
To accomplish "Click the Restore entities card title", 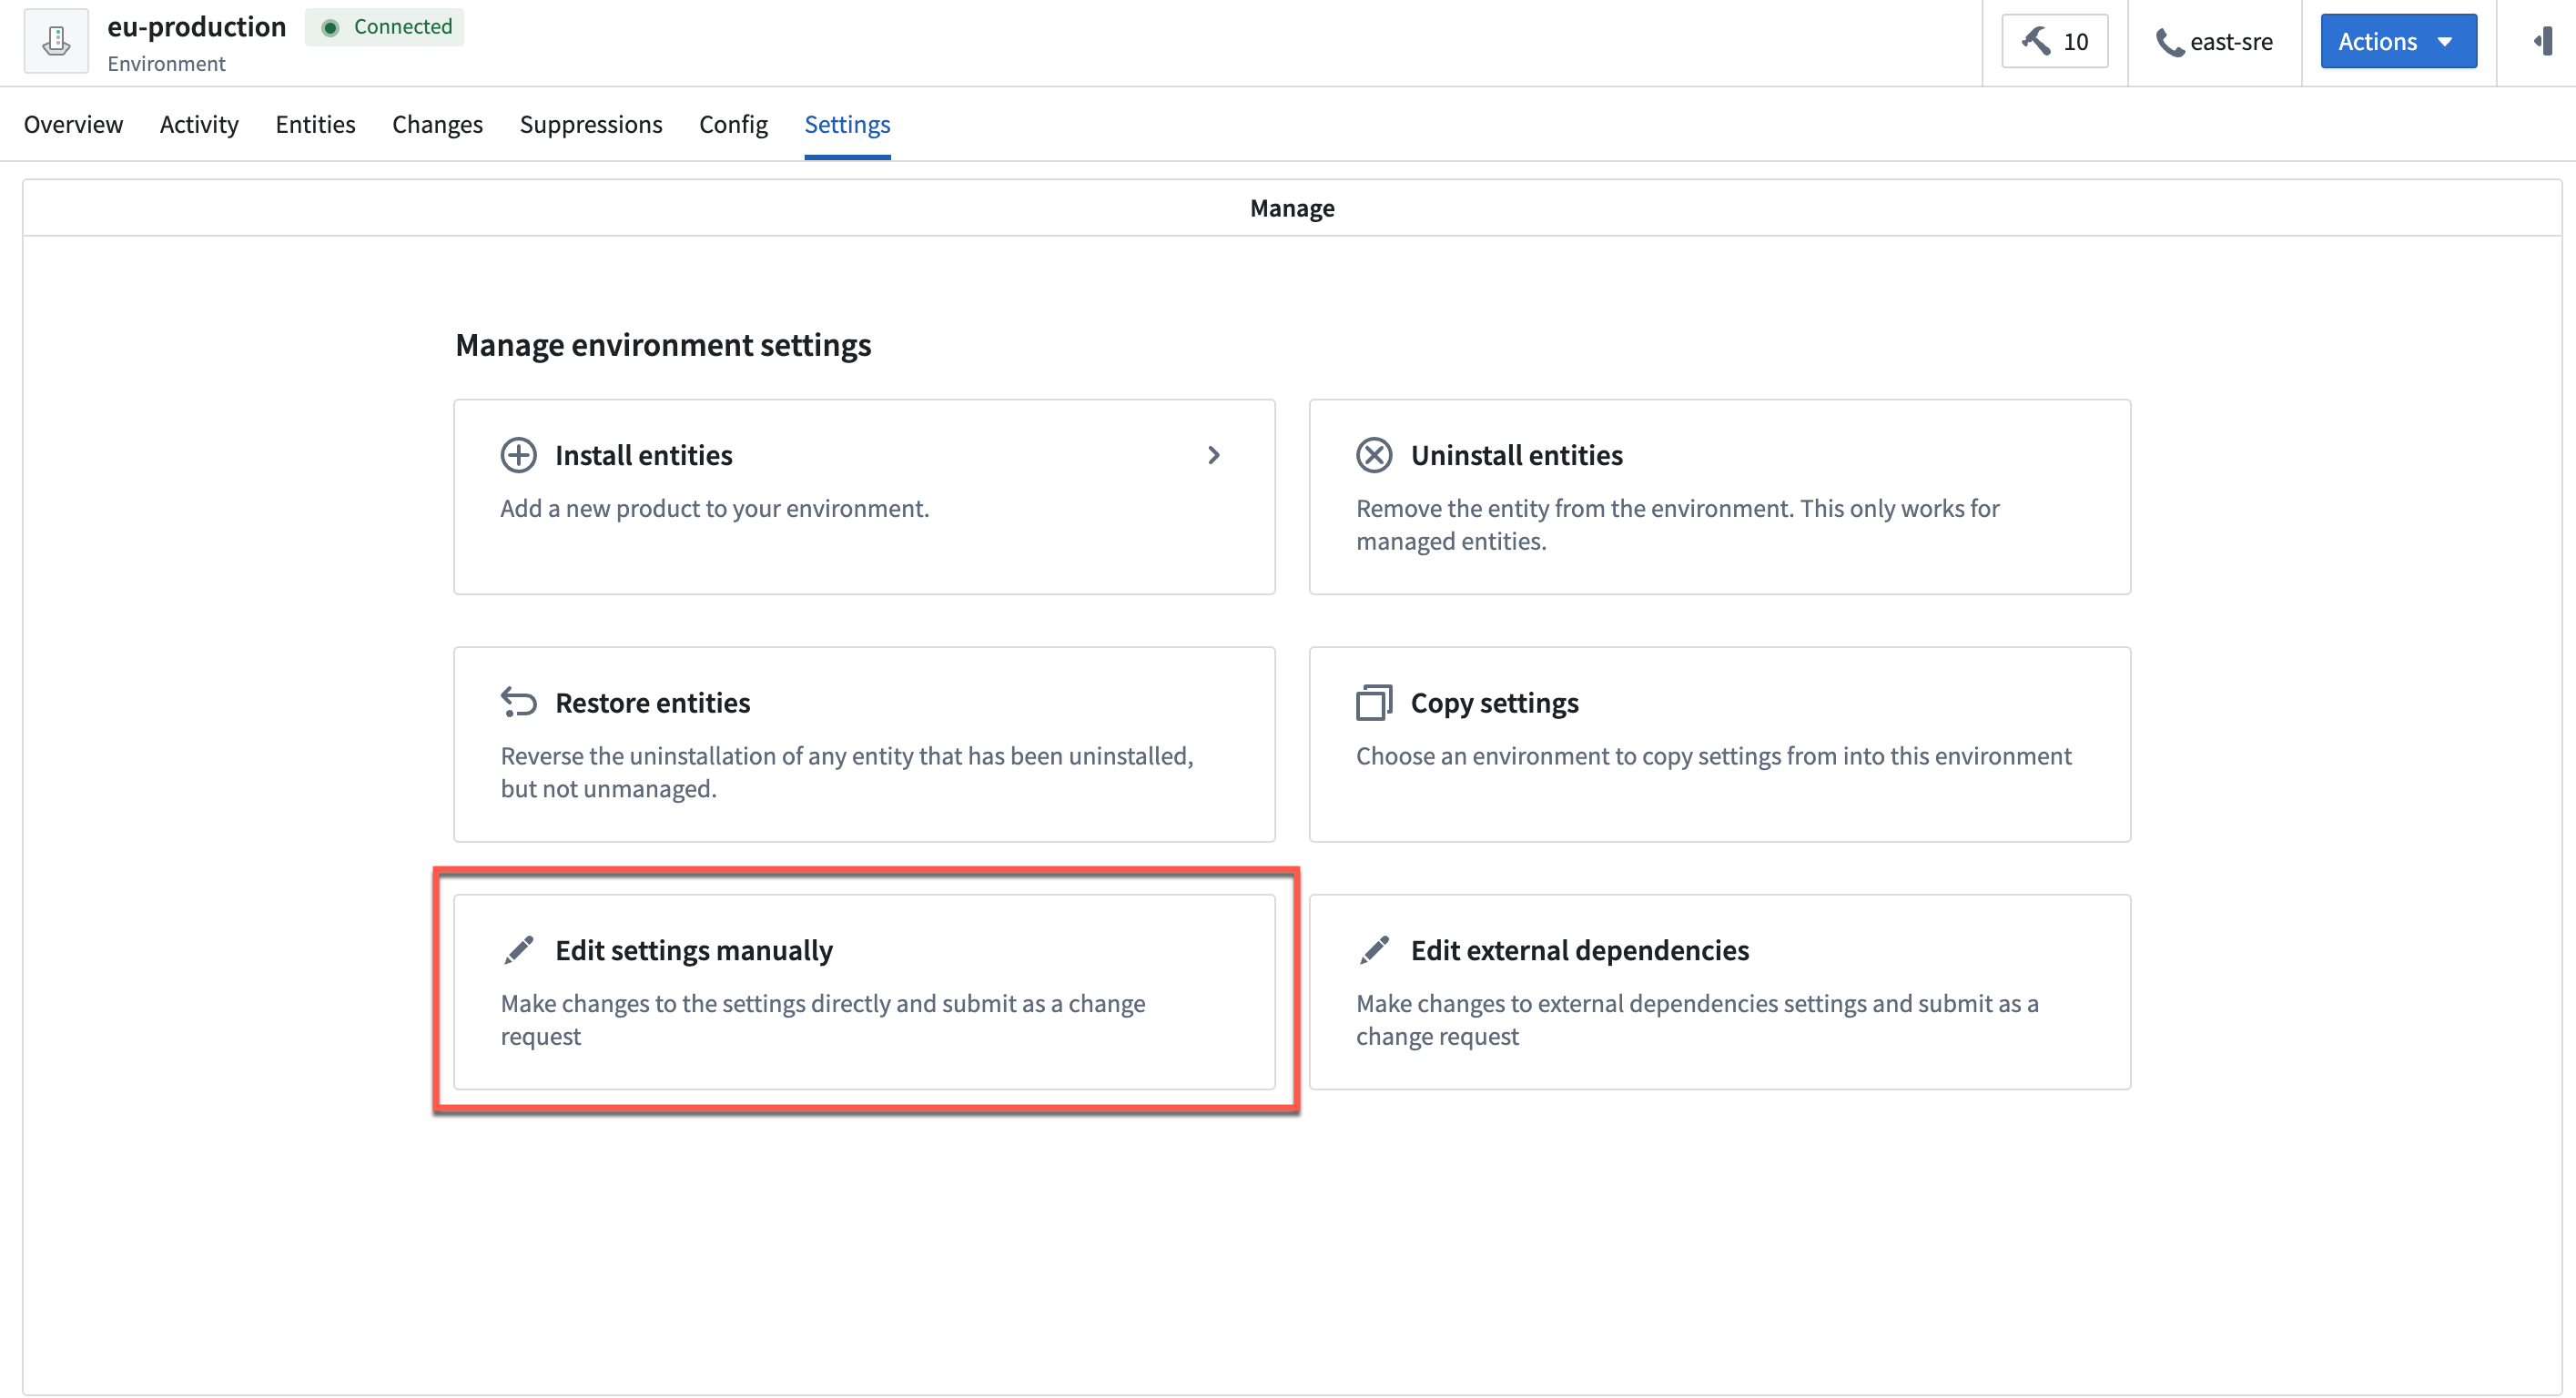I will point(653,703).
